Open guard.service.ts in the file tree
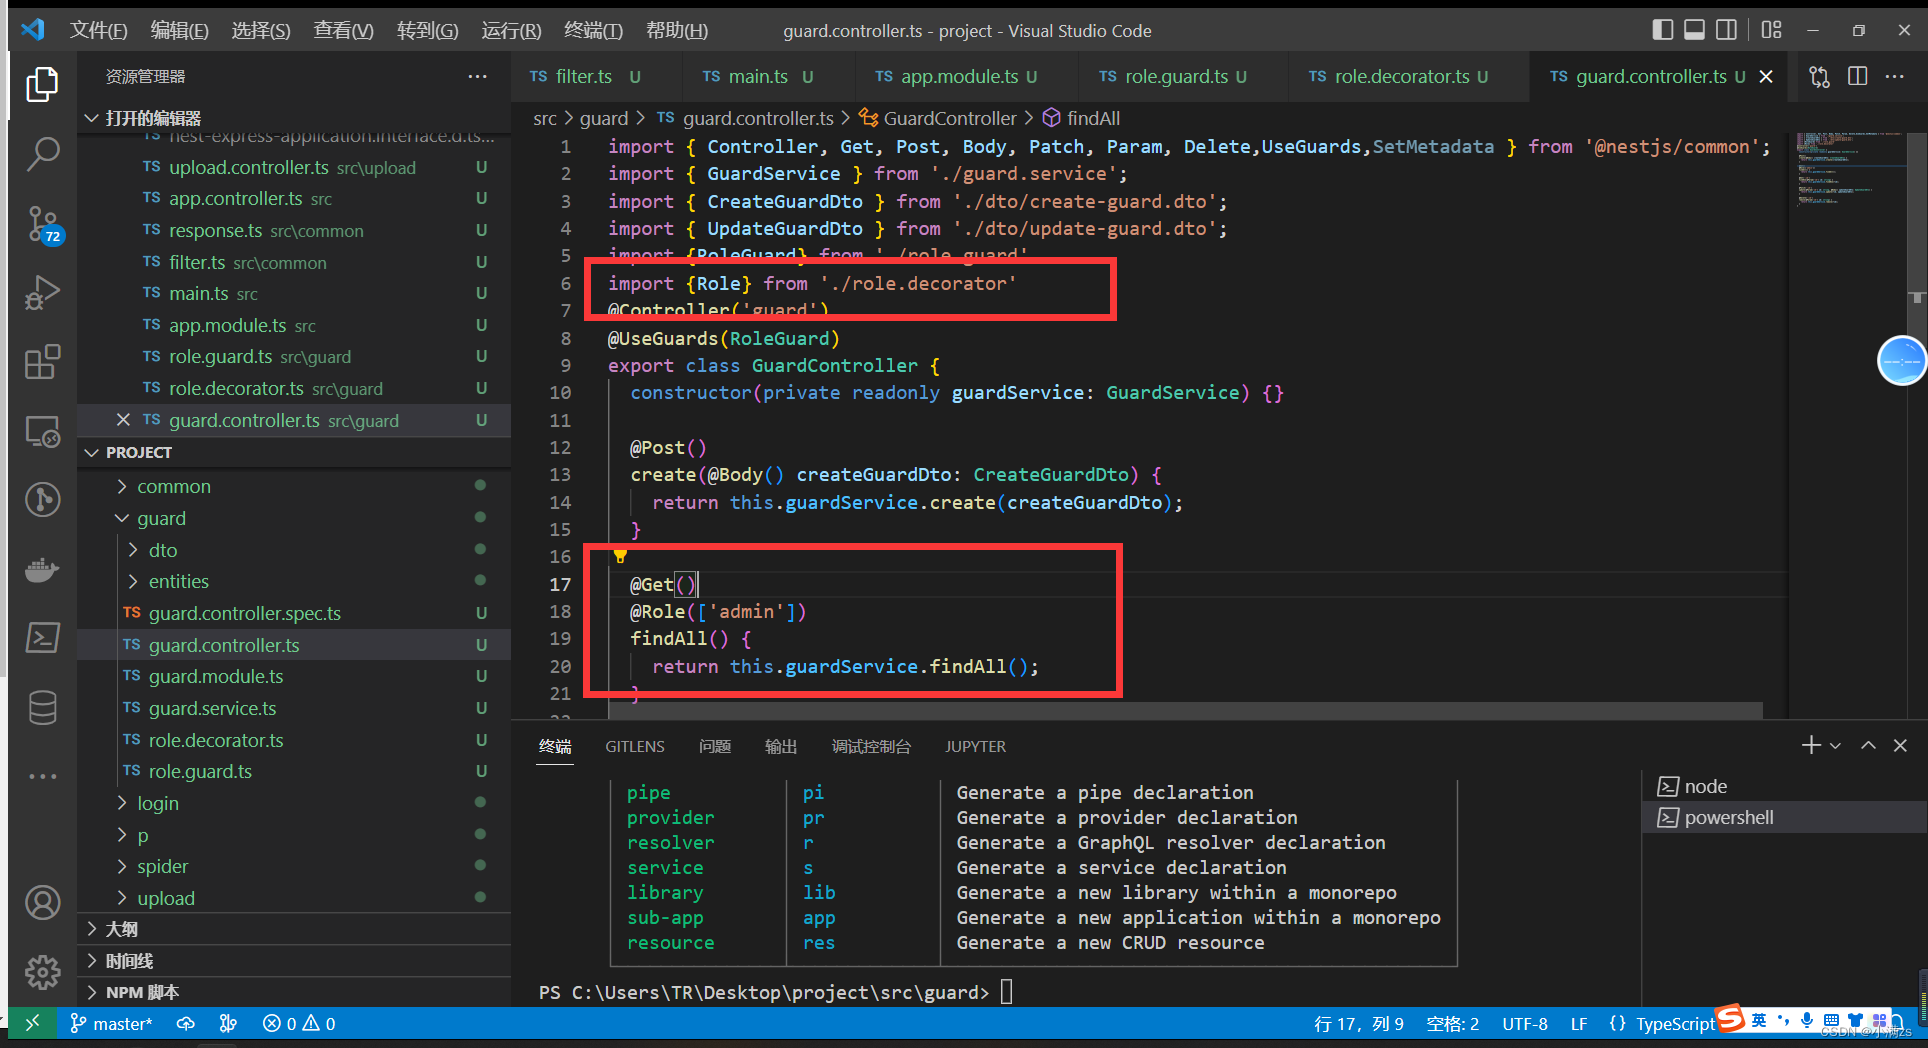Screen dimensions: 1928x1048 [212, 709]
